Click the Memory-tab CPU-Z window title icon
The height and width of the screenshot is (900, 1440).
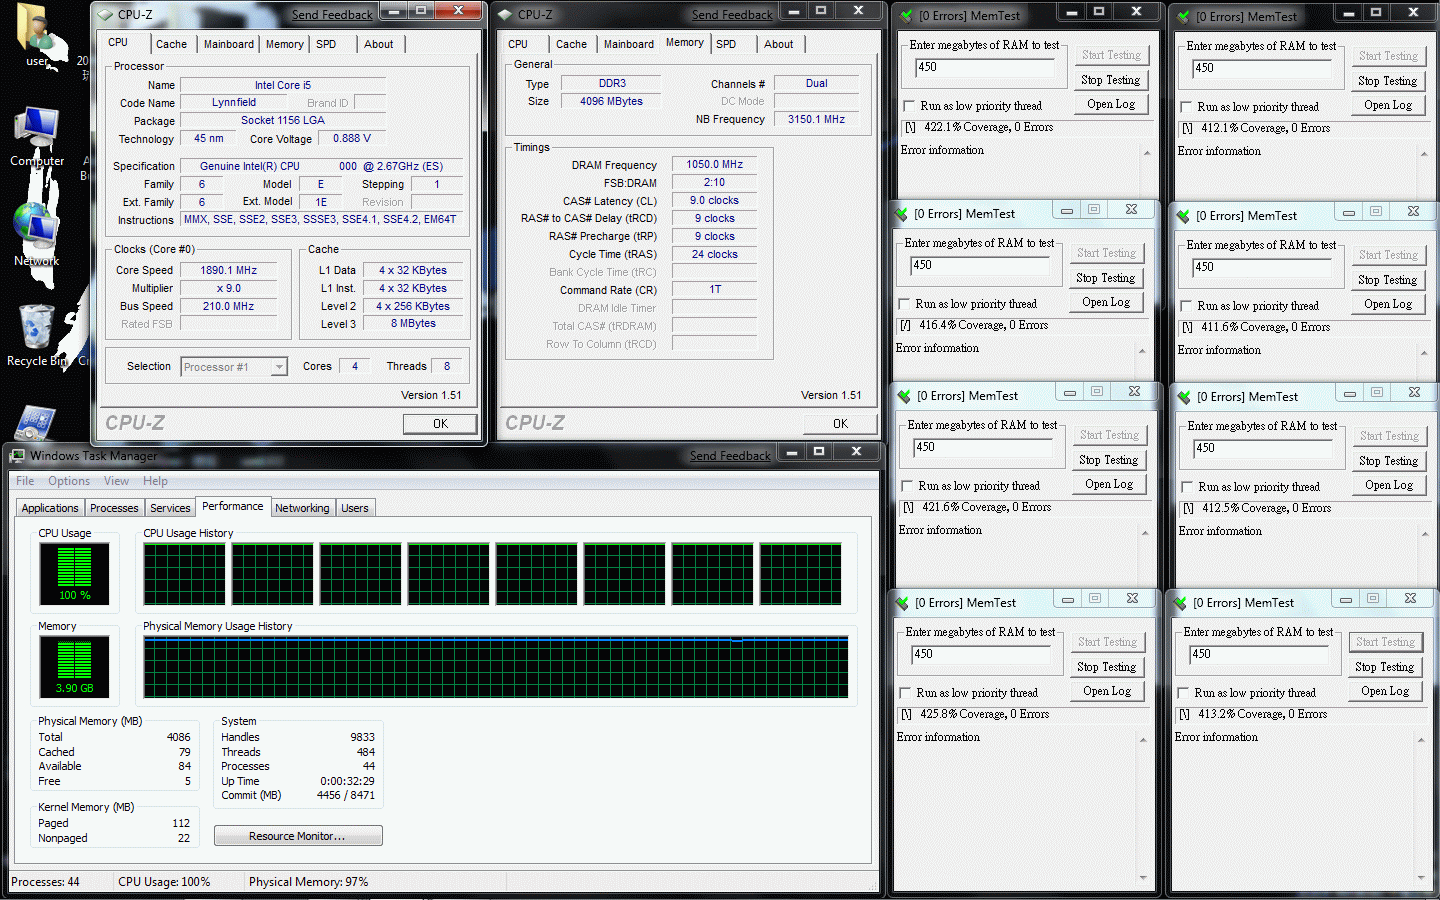tap(505, 14)
